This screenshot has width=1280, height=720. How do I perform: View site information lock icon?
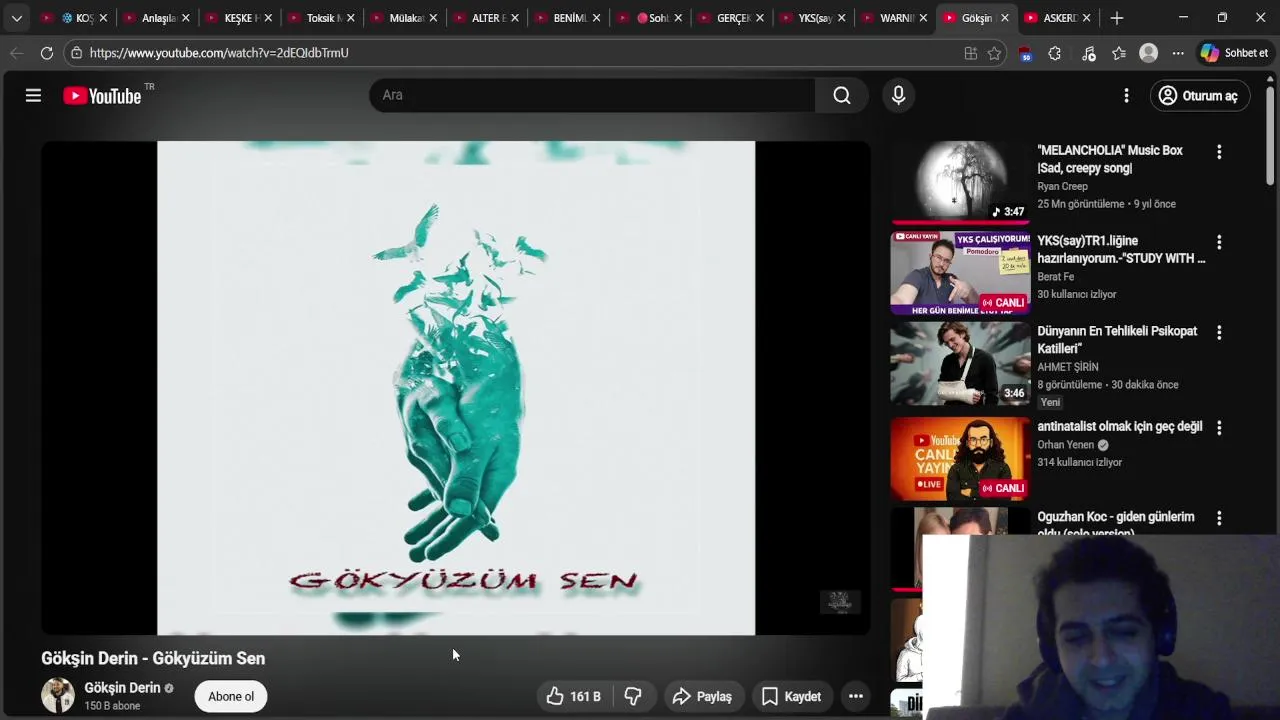tap(76, 53)
